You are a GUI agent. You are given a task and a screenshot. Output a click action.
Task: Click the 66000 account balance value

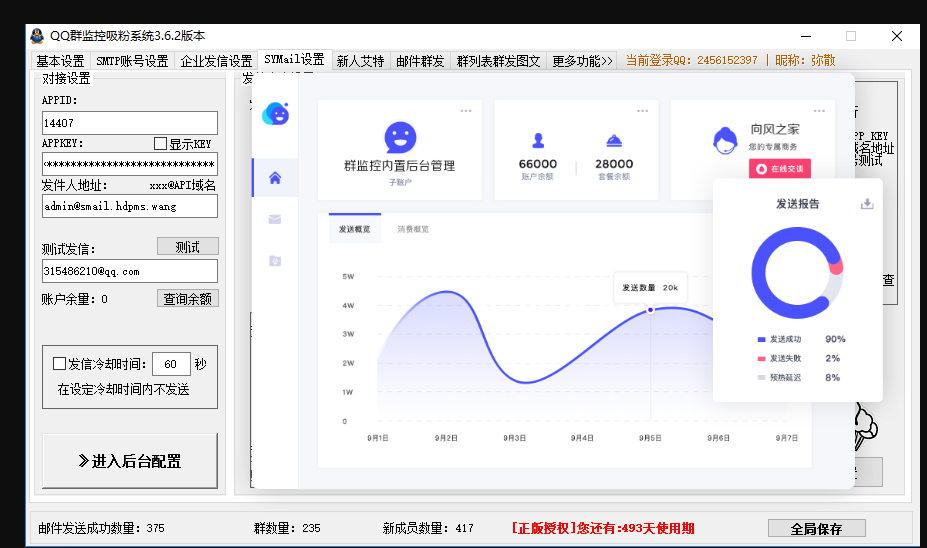tap(538, 164)
